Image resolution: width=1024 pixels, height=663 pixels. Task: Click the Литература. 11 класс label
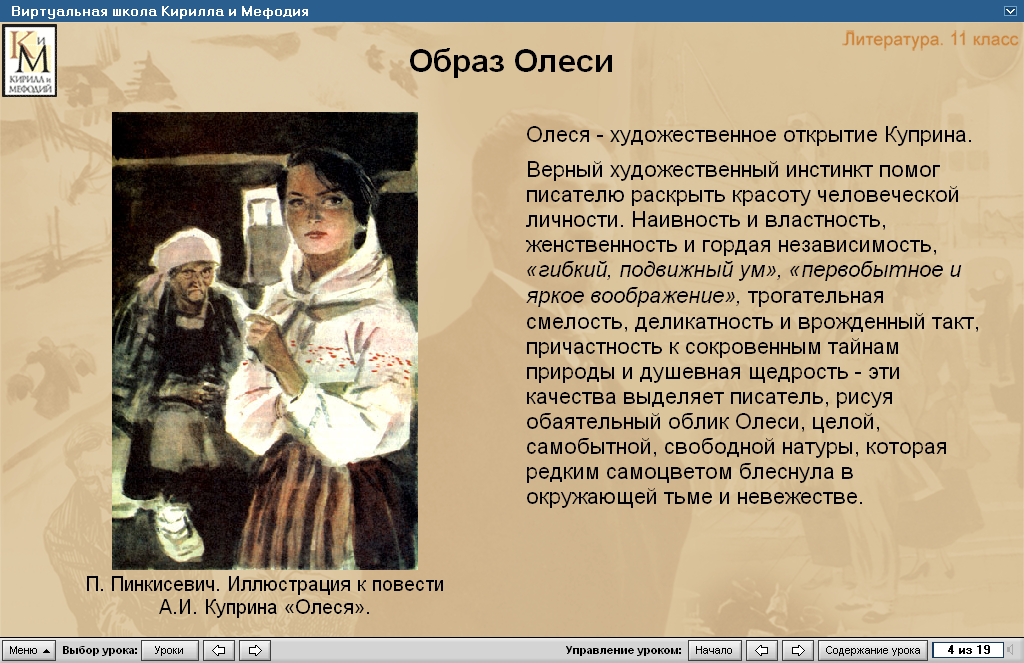click(931, 40)
